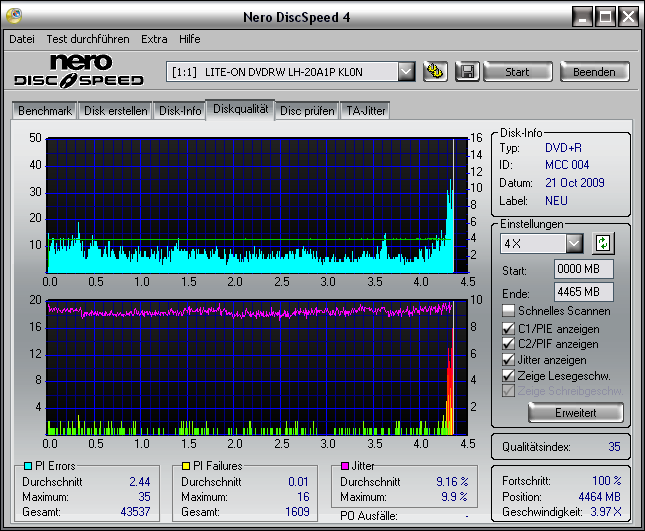Screen dimensions: 645x531
Task: Open the LITE-ON drive selection dropdown
Action: [405, 71]
